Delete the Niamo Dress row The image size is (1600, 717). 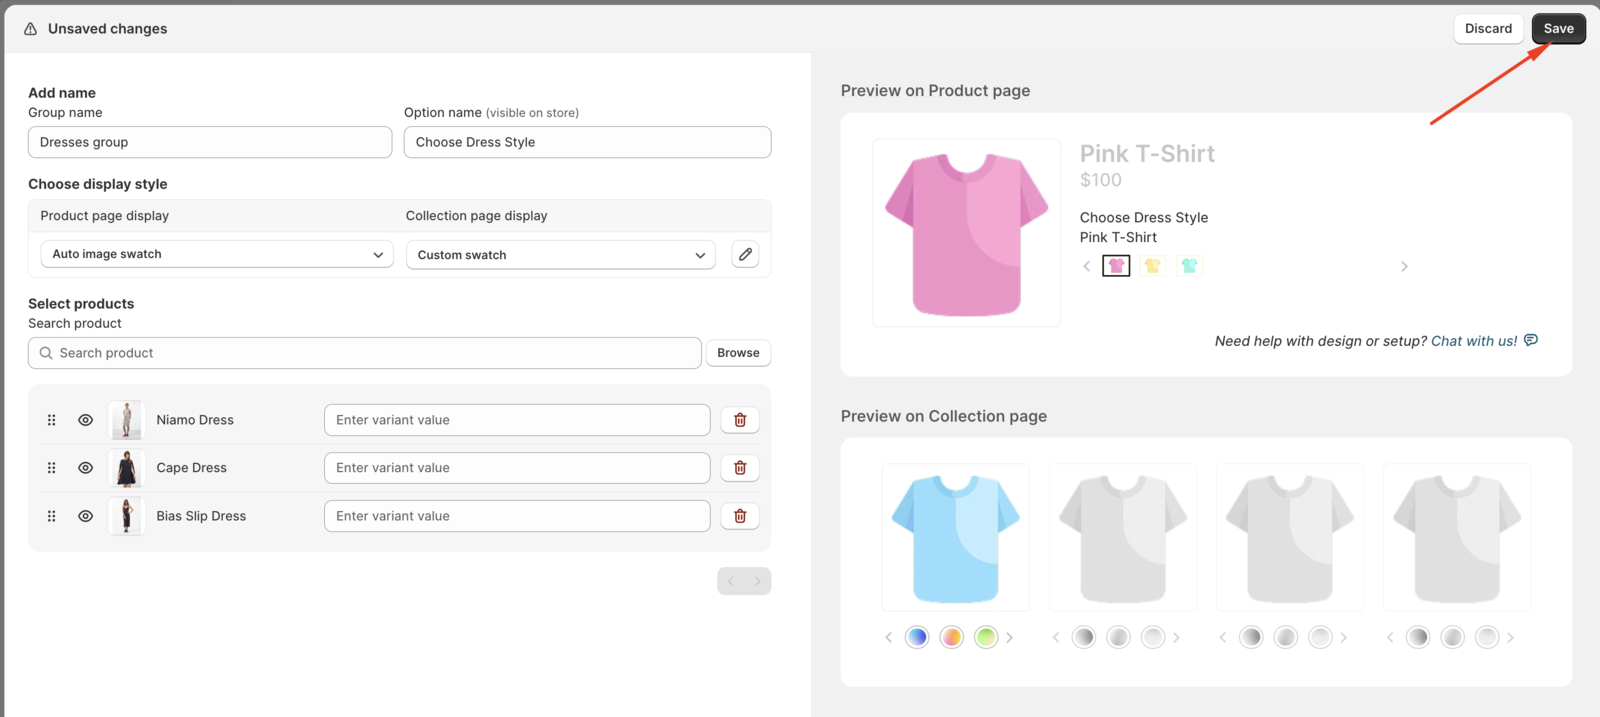(x=740, y=420)
